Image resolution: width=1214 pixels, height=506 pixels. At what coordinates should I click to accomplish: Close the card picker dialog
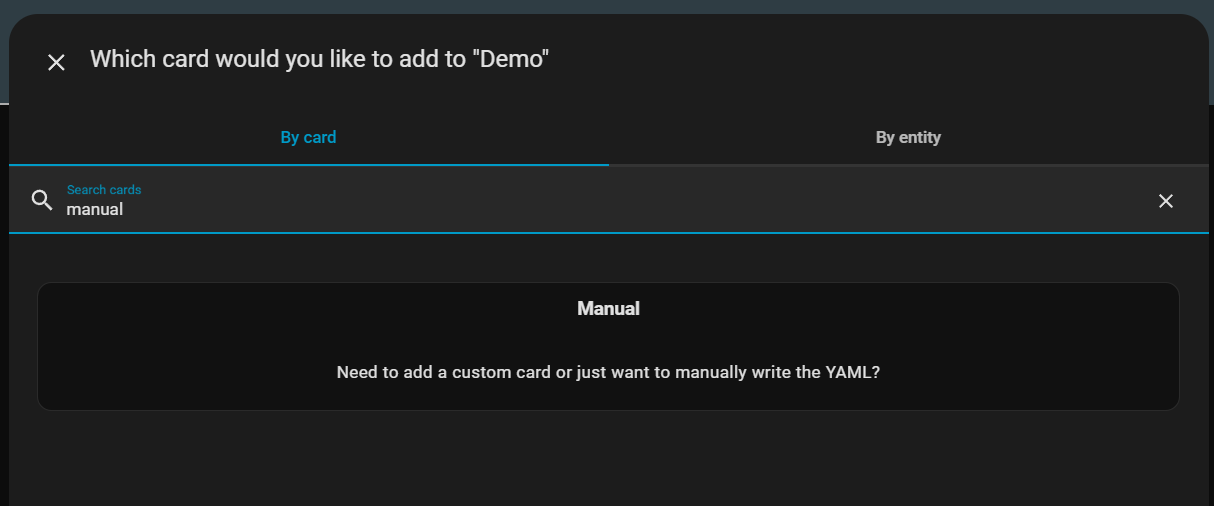point(56,62)
